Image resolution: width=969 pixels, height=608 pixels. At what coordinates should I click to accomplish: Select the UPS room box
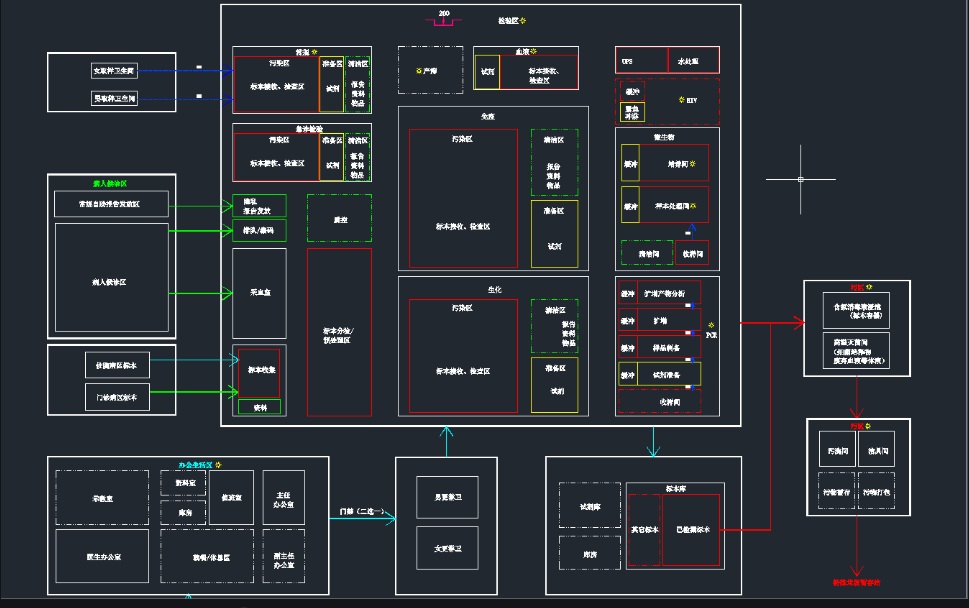click(x=640, y=60)
